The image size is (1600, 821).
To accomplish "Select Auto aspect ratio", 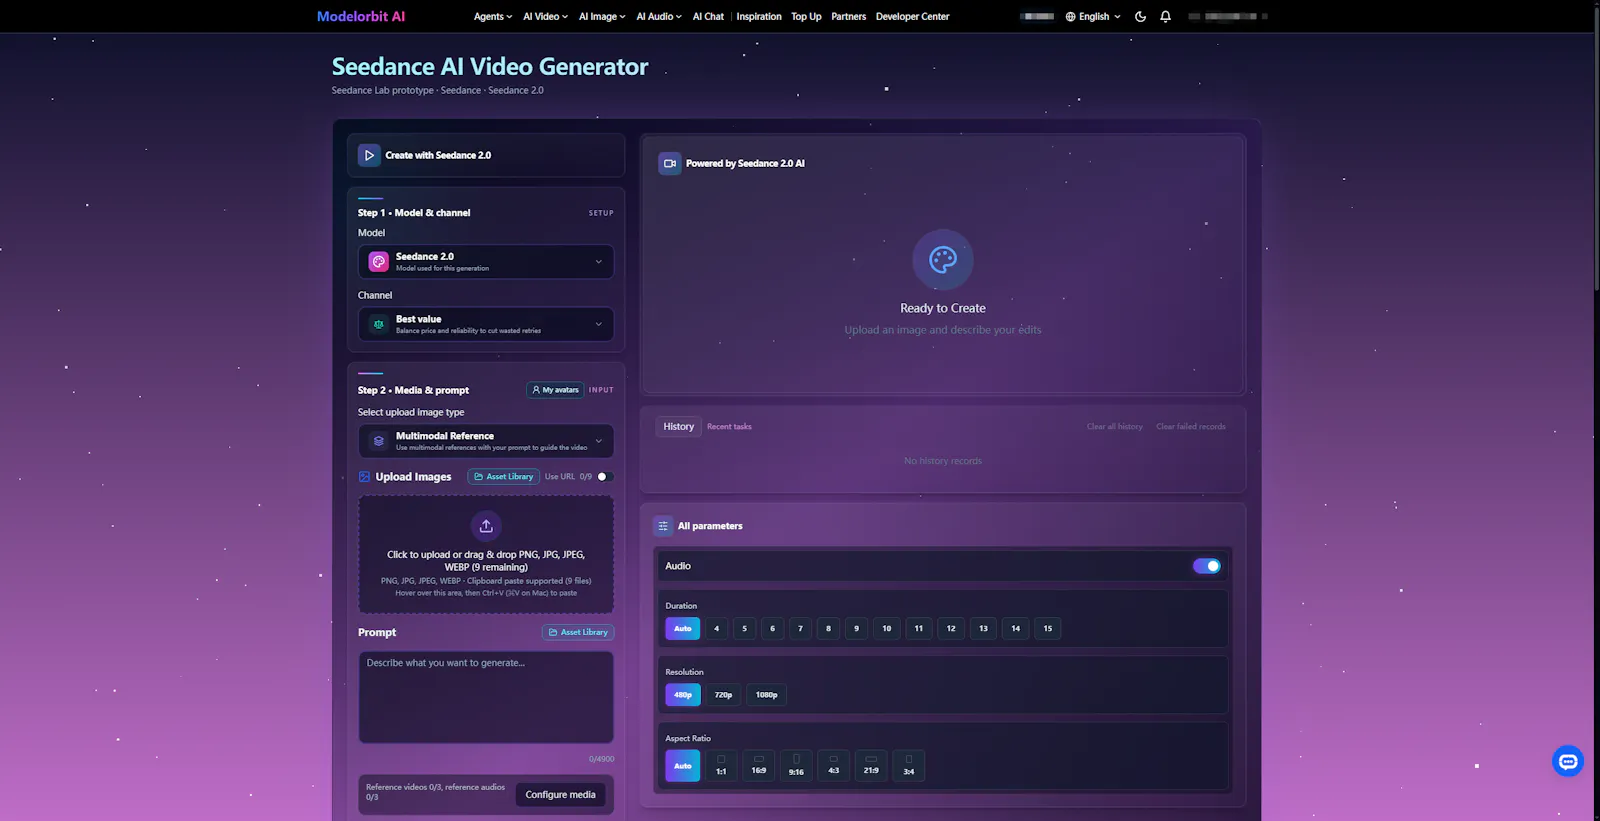I will pos(683,766).
